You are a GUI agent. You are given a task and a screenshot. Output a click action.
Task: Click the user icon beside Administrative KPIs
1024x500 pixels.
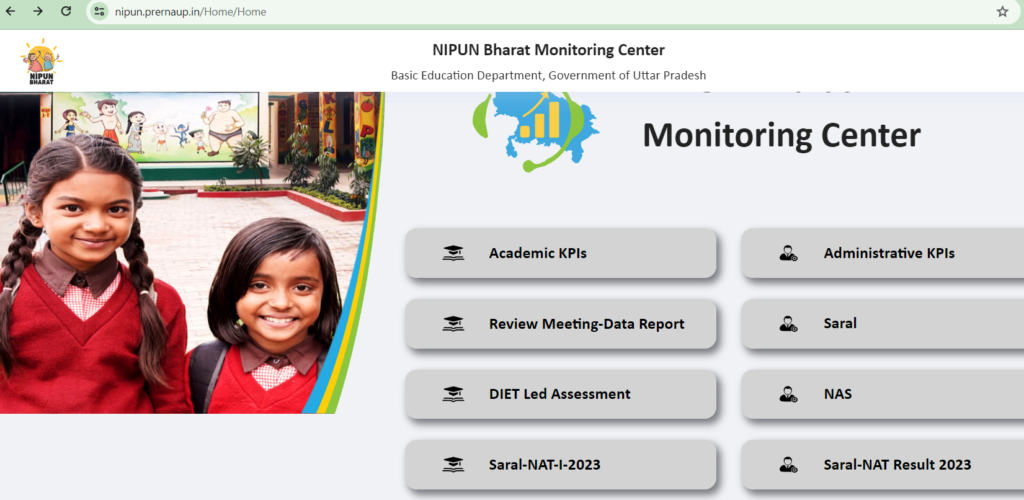(x=788, y=254)
